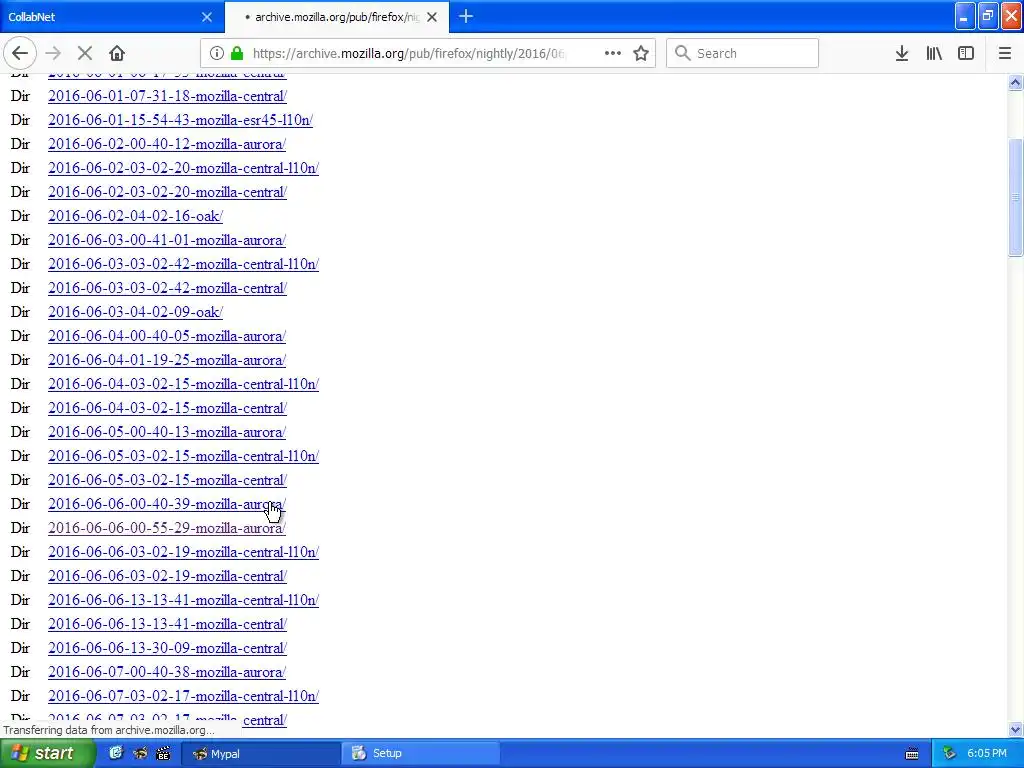Click the vertical scrollbar down arrow
The width and height of the screenshot is (1024, 768).
[1015, 729]
